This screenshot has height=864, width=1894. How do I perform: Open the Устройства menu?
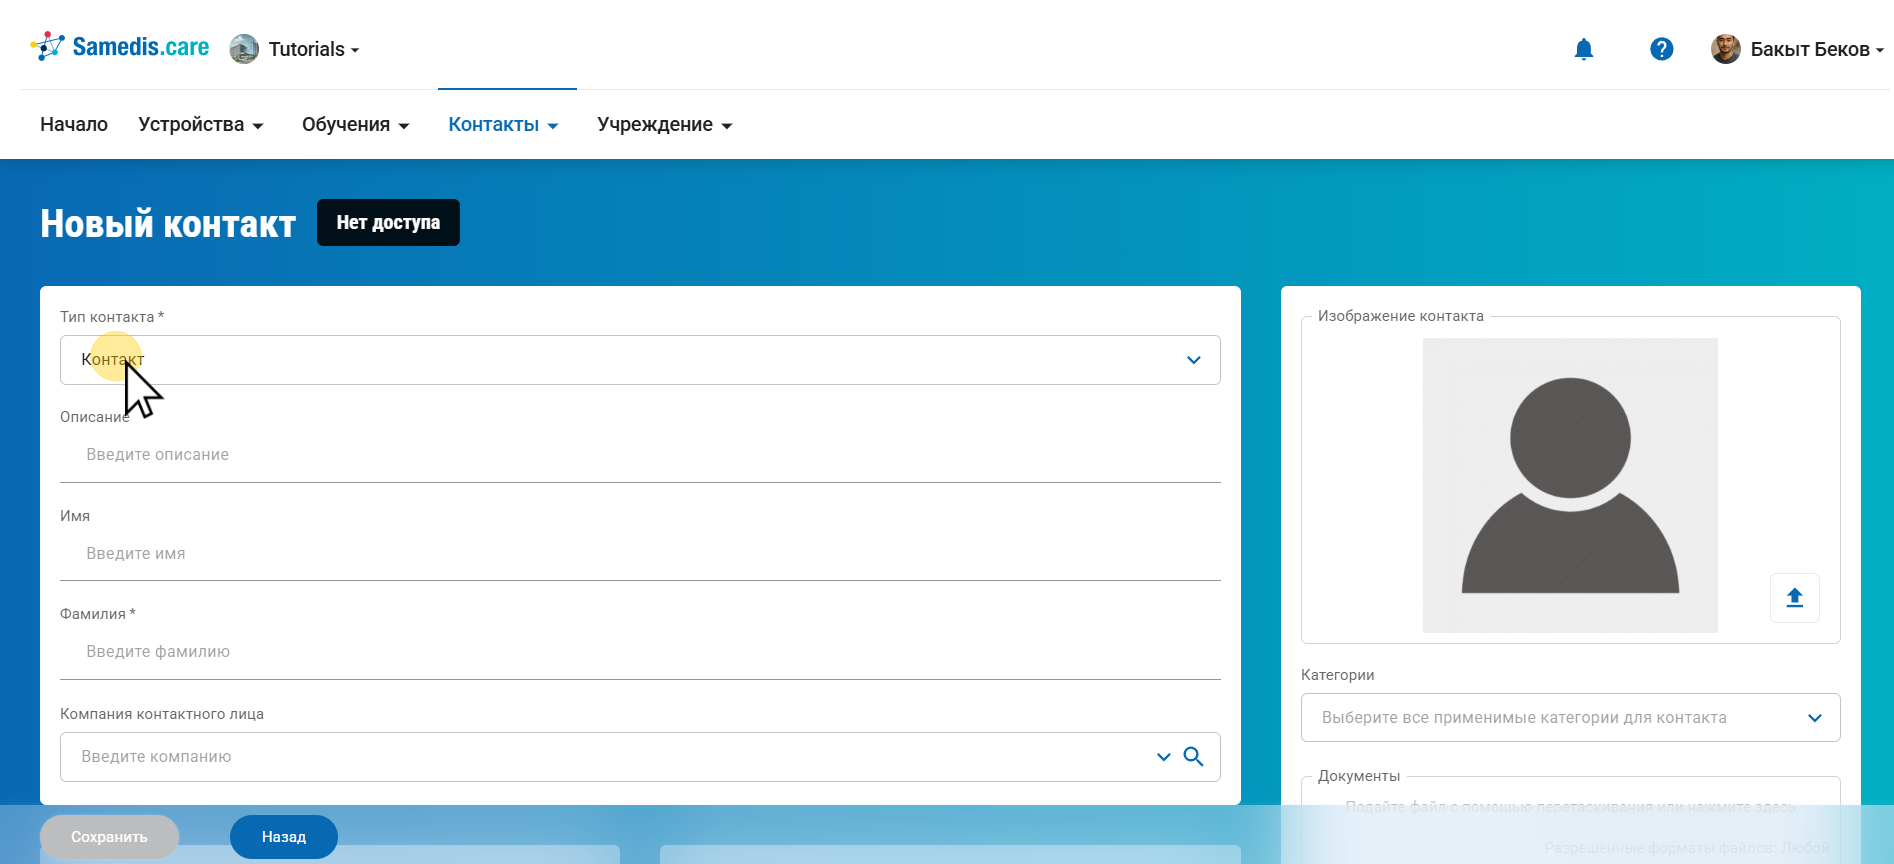pyautogui.click(x=200, y=125)
